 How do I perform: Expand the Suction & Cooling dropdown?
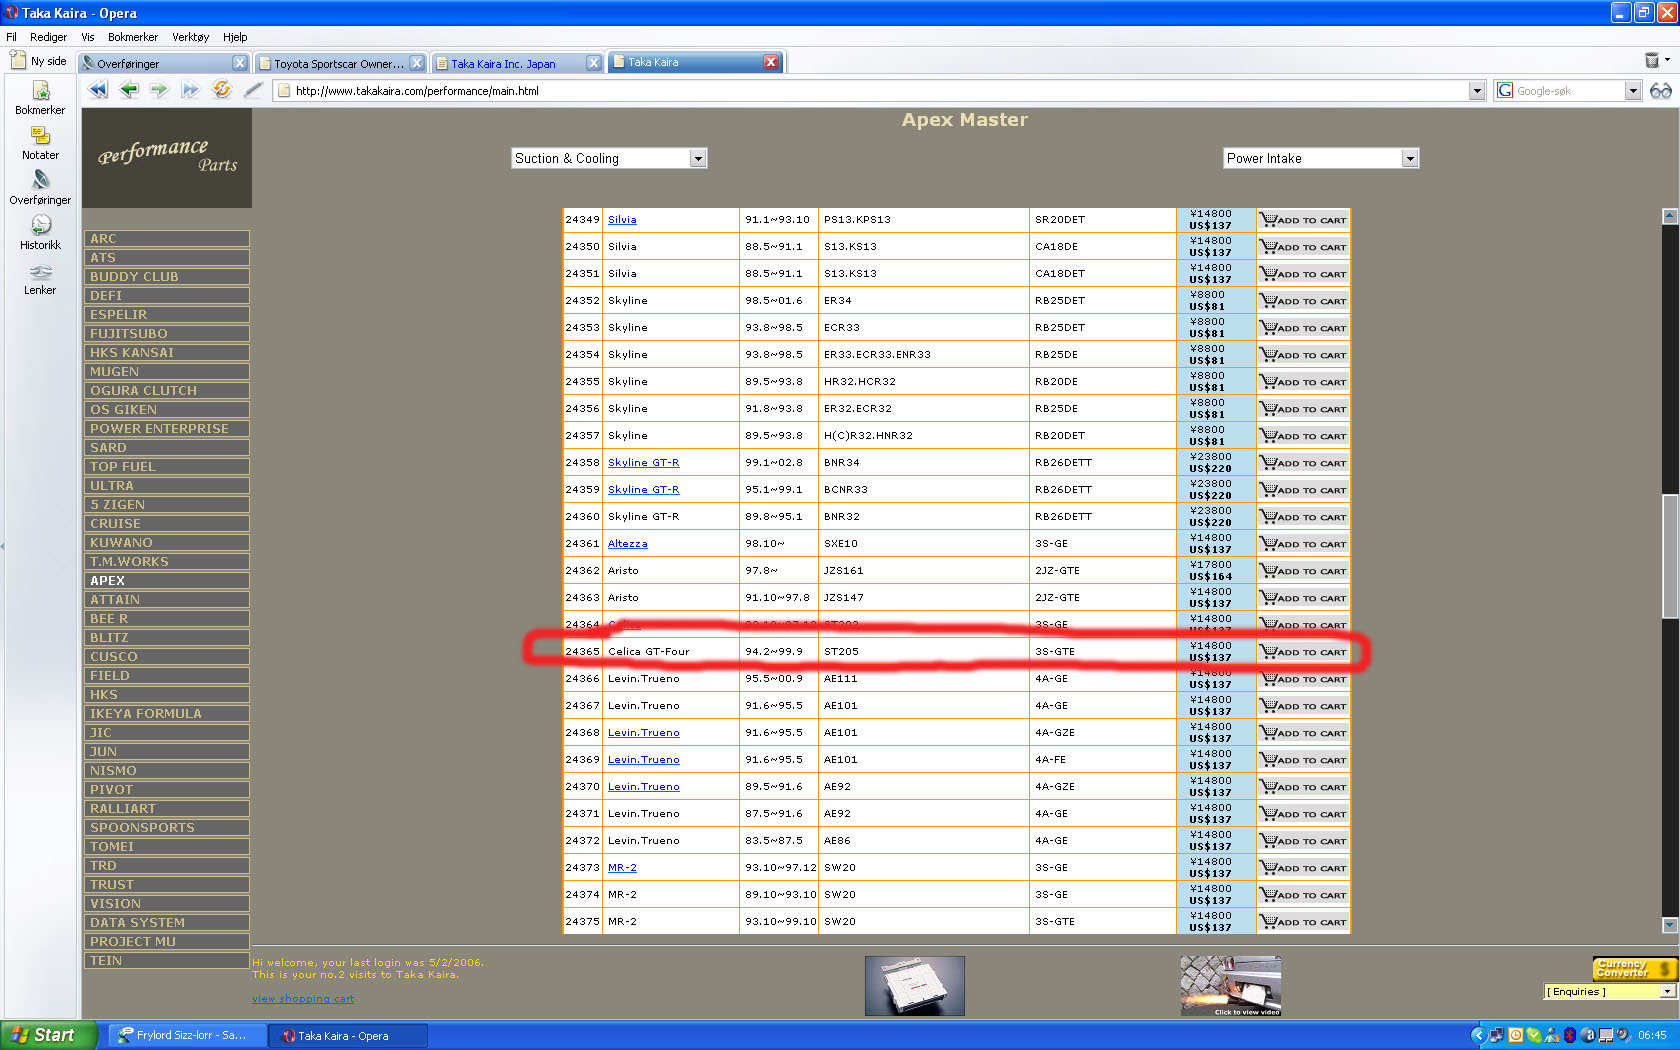point(698,159)
